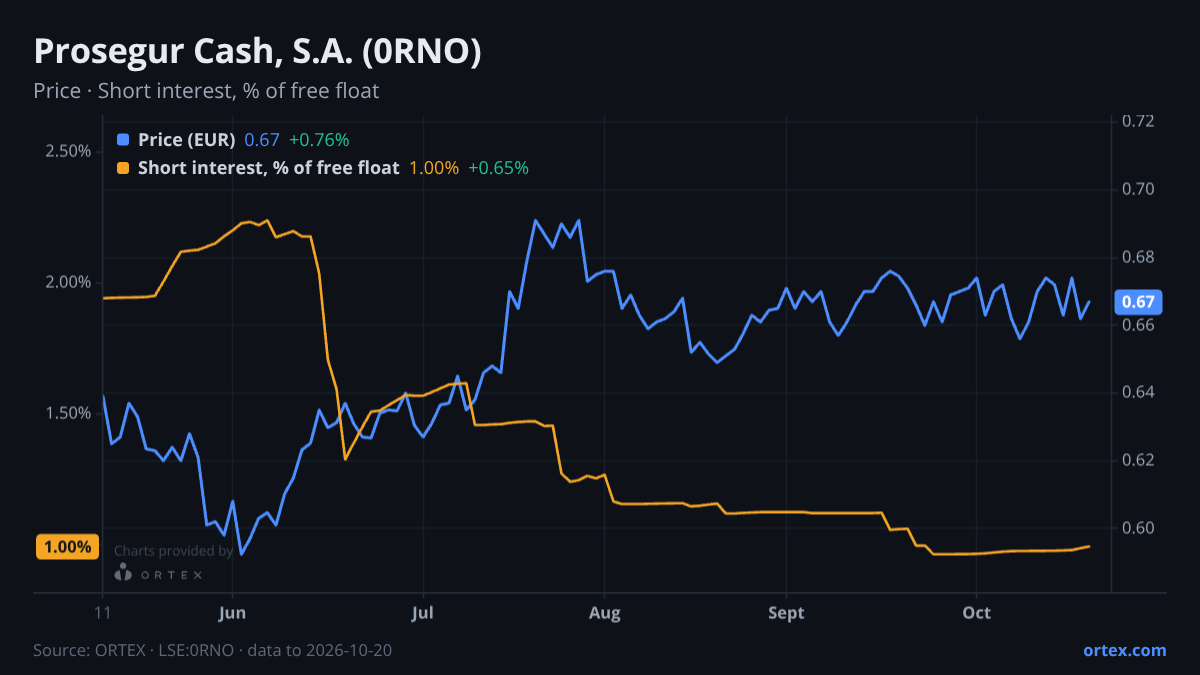Click the 0.62 right axis label
The image size is (1200, 675).
(1138, 460)
